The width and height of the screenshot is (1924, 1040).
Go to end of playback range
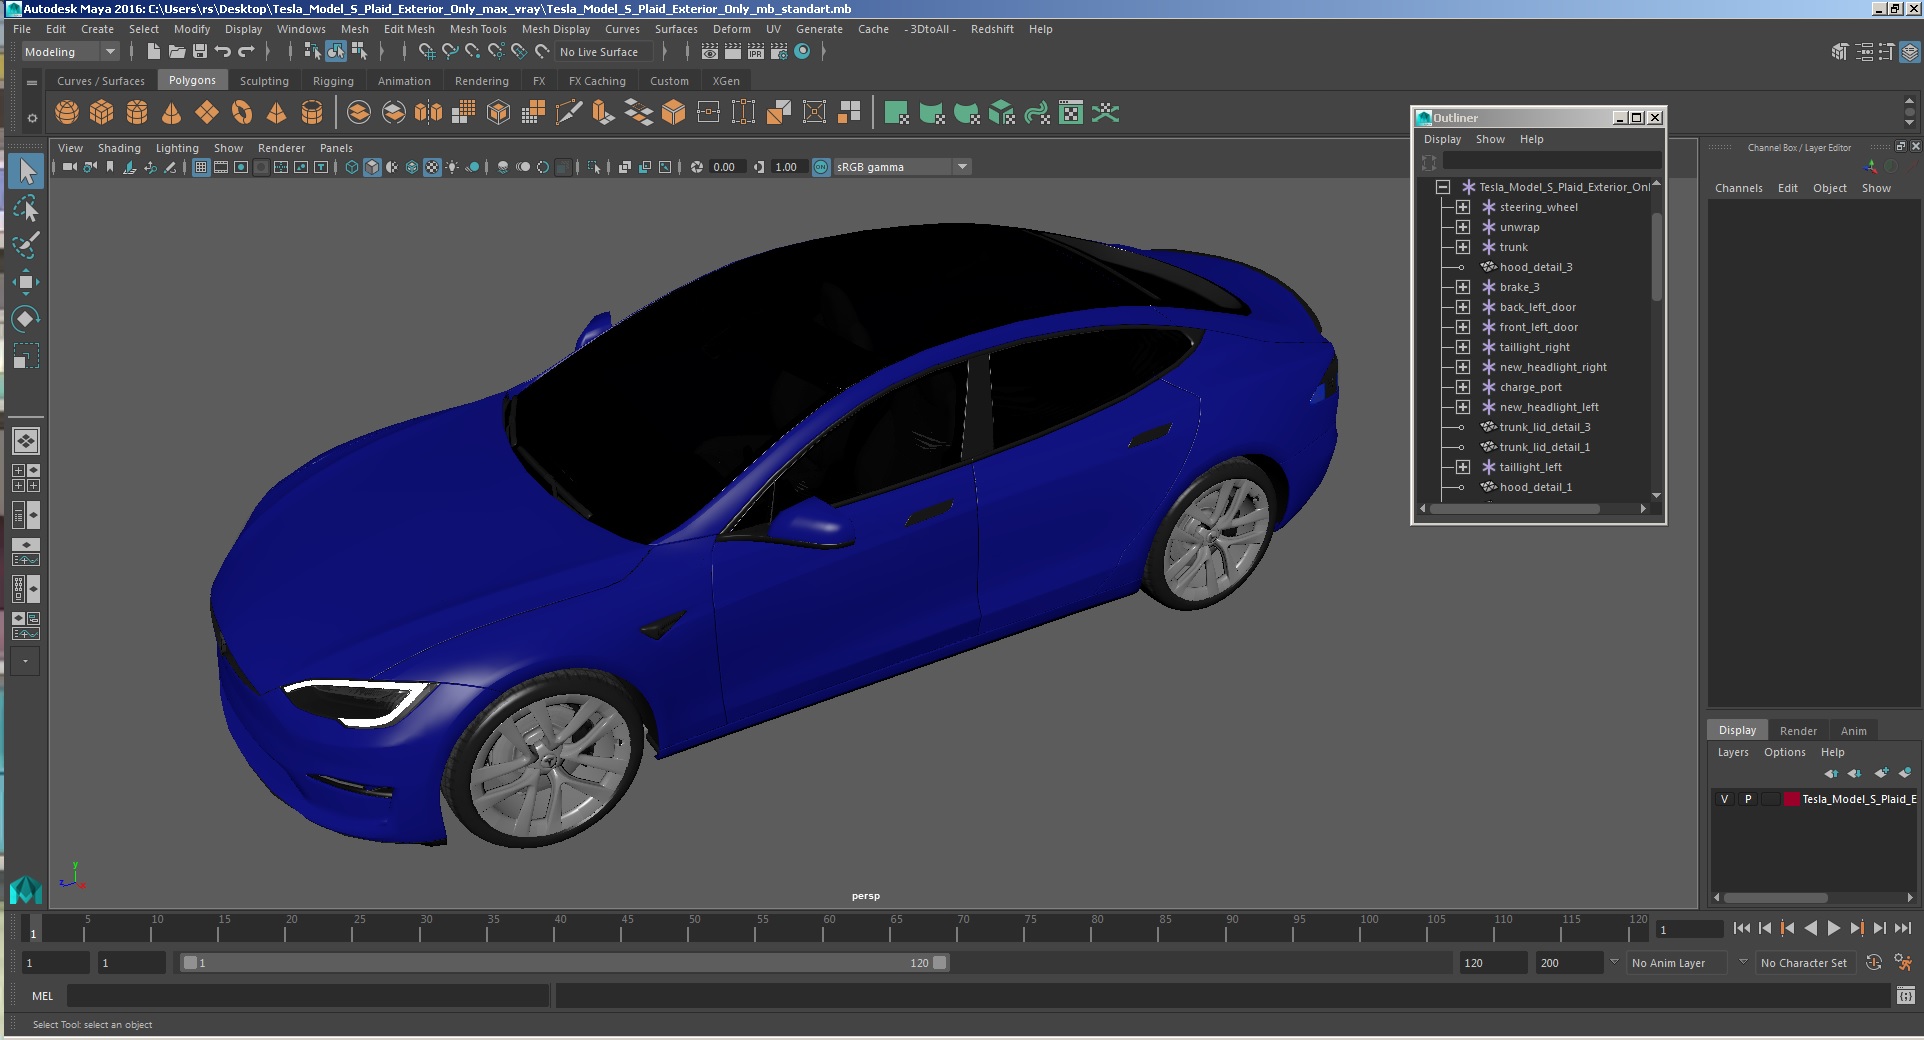1903,929
